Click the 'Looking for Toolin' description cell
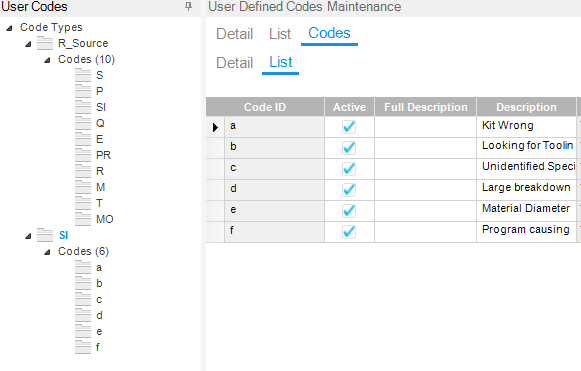The height and width of the screenshot is (371, 581). [526, 148]
